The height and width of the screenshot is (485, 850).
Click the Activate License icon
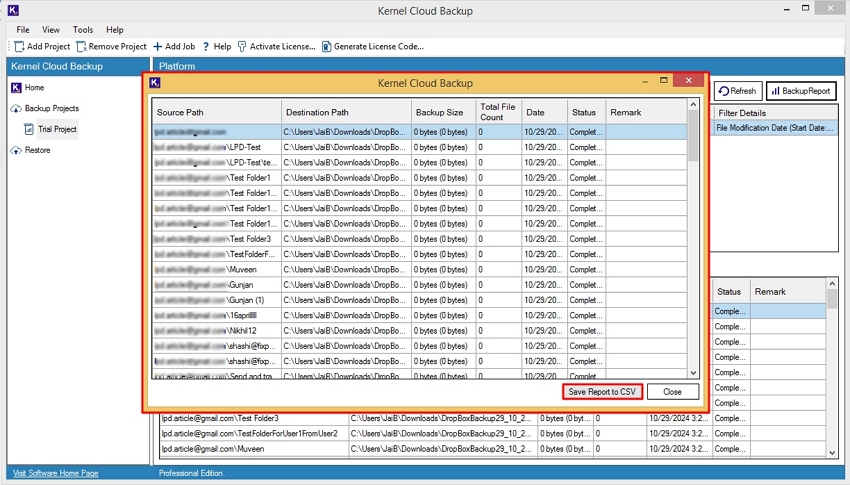click(242, 47)
